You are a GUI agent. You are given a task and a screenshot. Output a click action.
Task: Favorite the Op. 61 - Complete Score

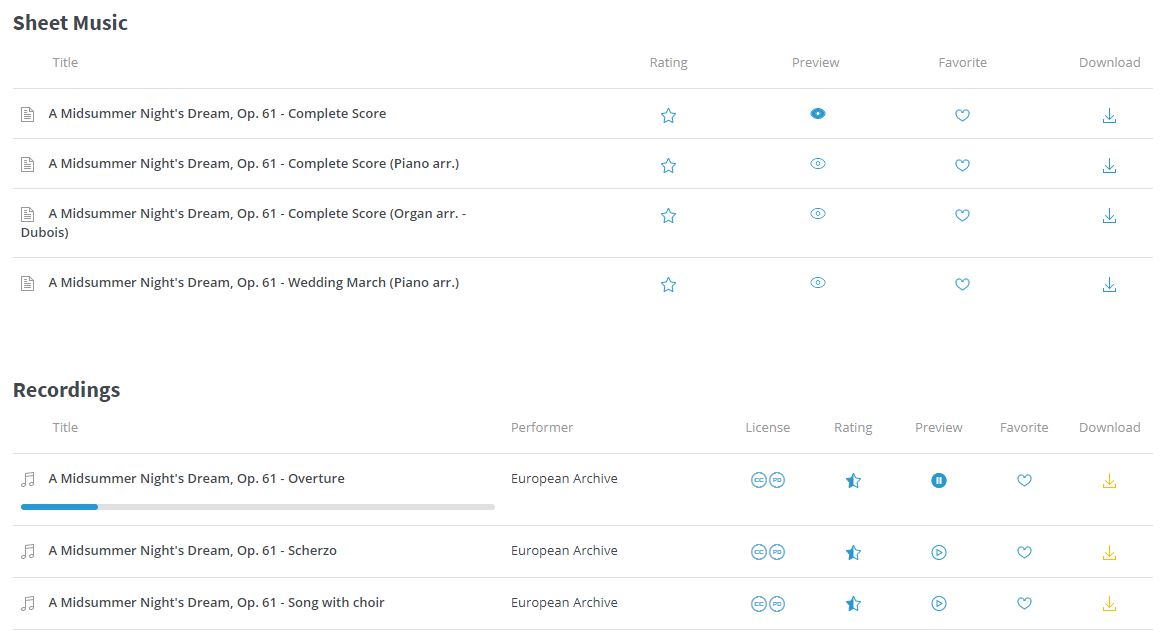click(x=963, y=115)
